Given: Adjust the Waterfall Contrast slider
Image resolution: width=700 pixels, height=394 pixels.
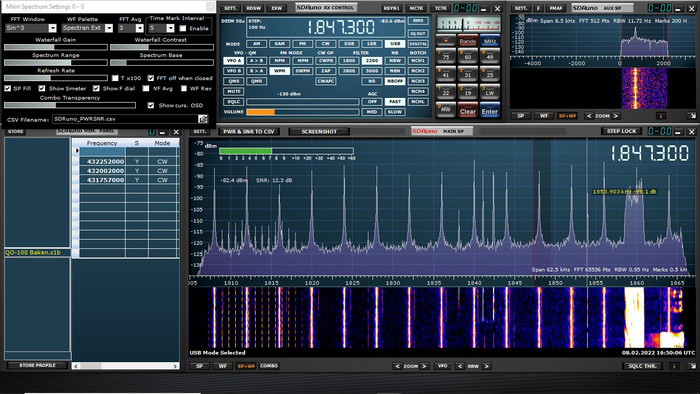Looking at the screenshot, I should [162, 47].
